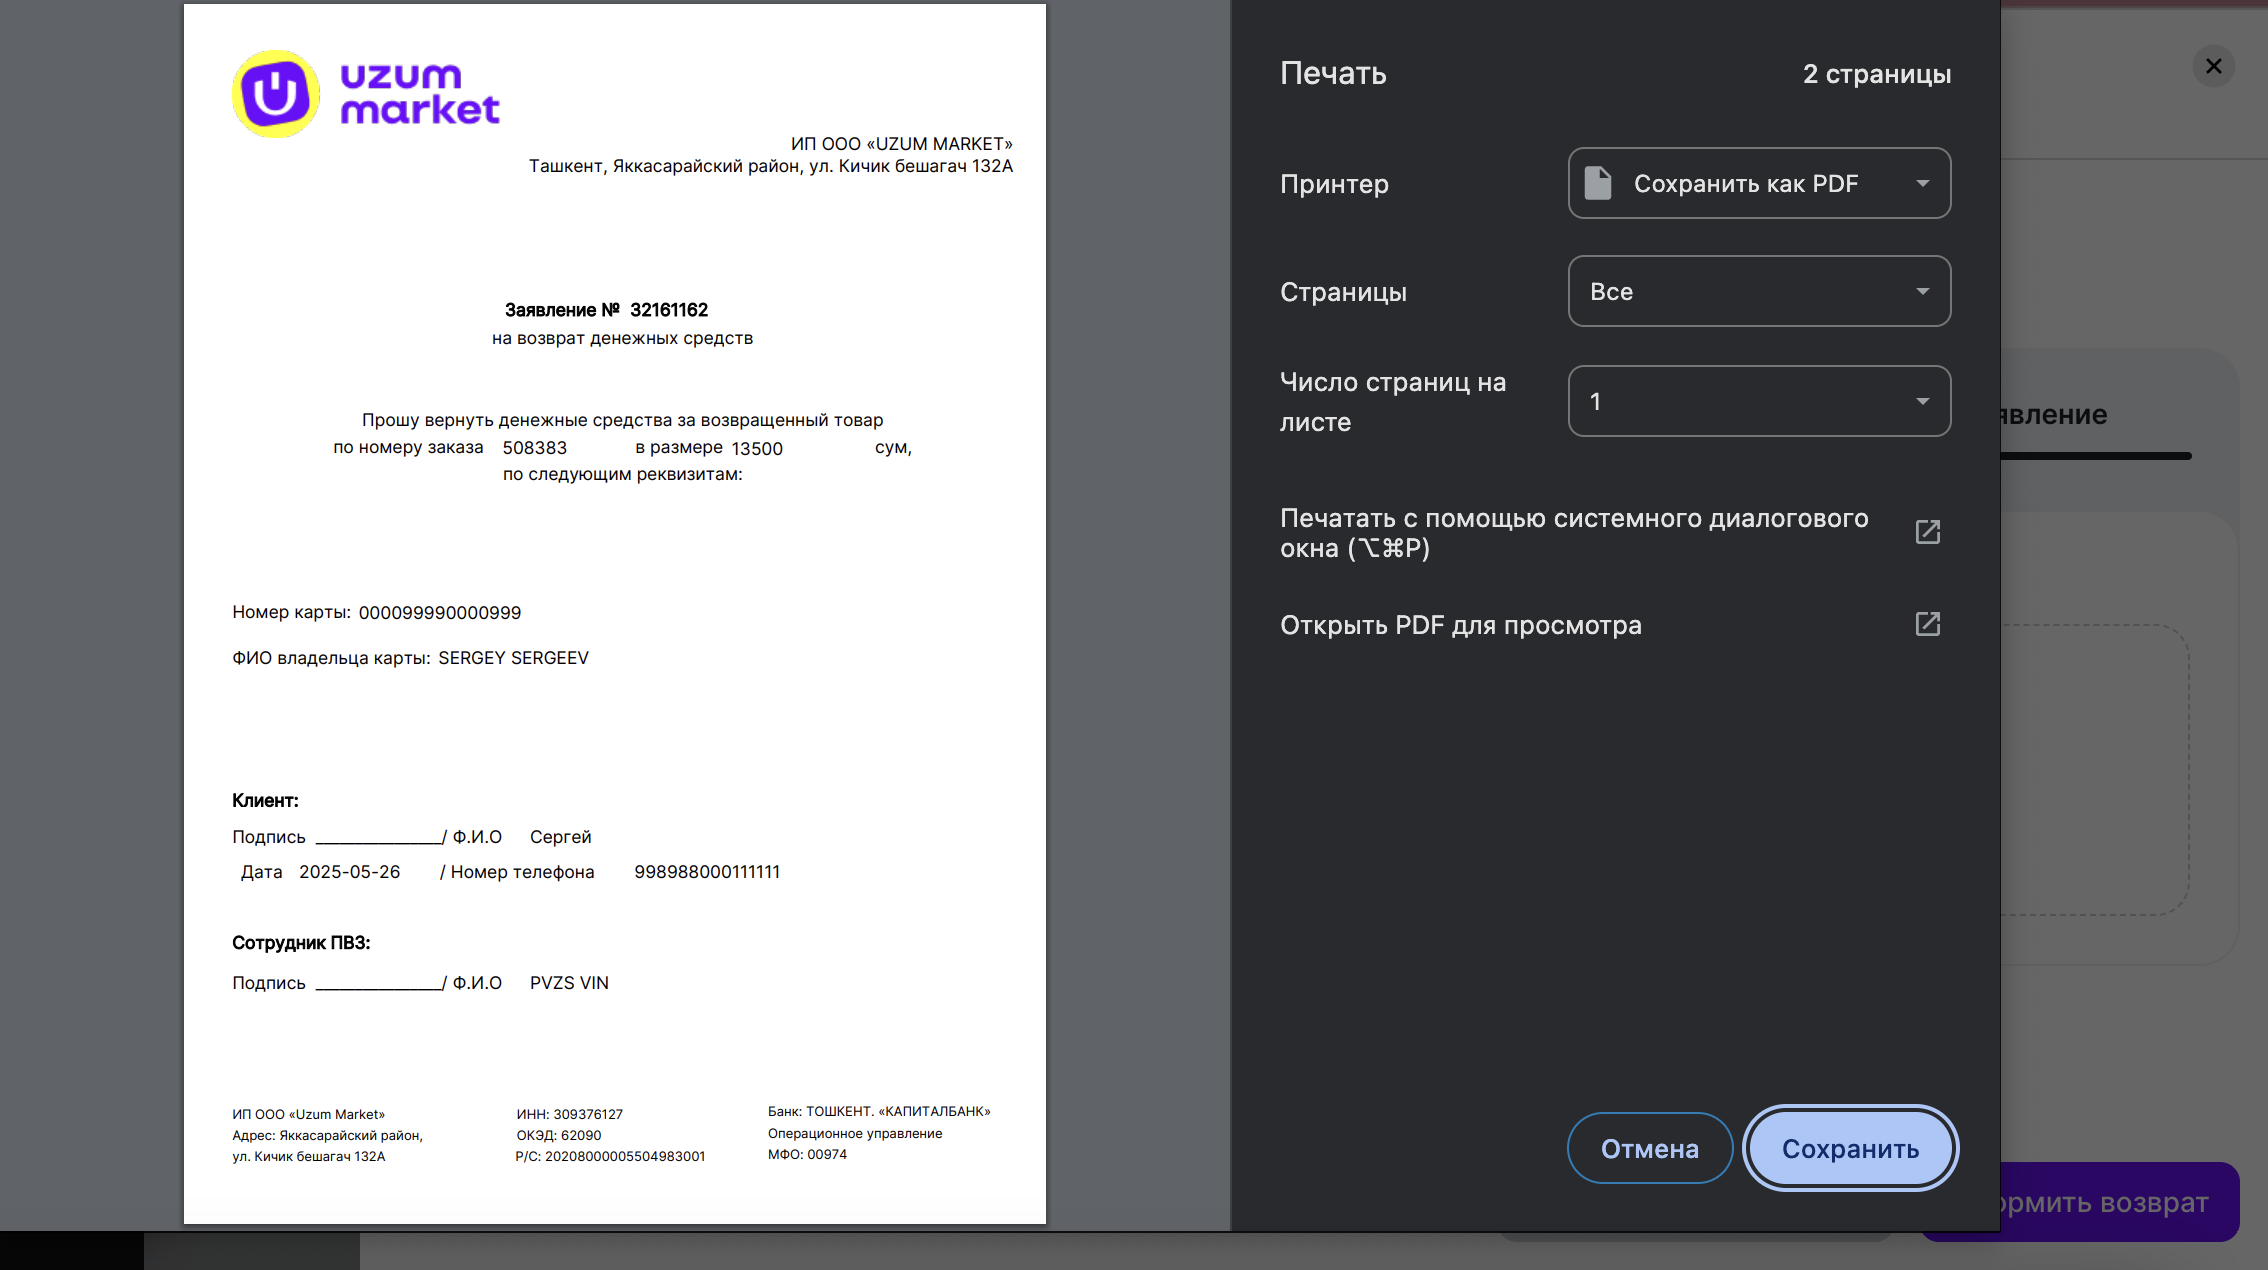This screenshot has width=2268, height=1270.
Task: Click the PDF document icon in printer selector
Action: 1598,183
